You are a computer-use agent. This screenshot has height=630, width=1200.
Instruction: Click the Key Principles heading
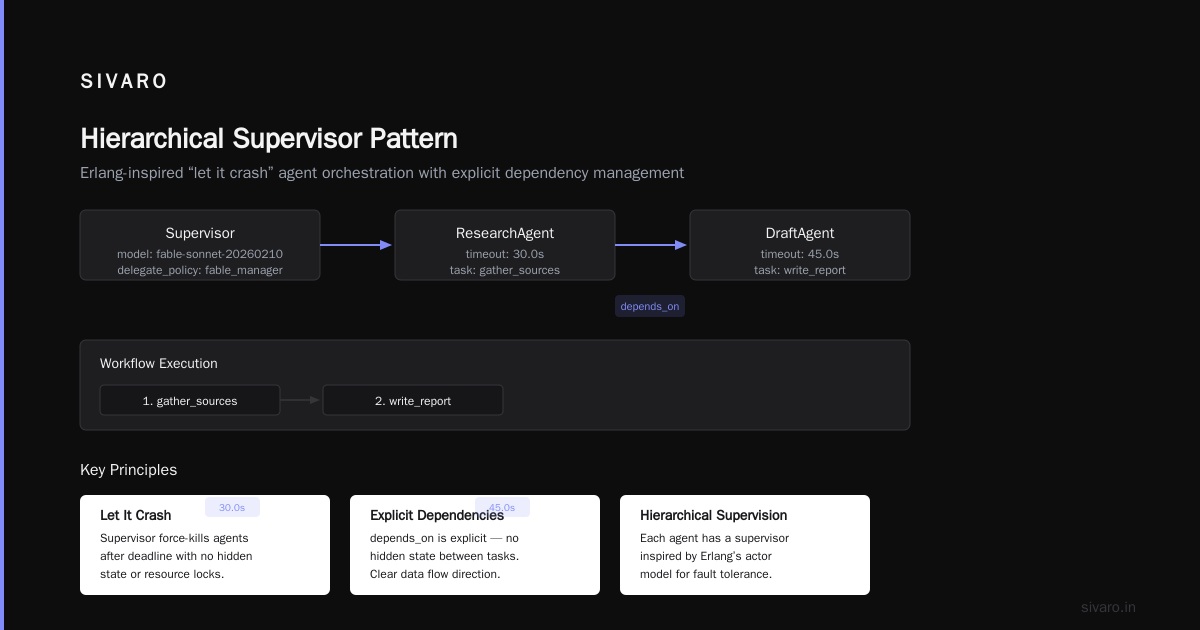click(x=128, y=470)
